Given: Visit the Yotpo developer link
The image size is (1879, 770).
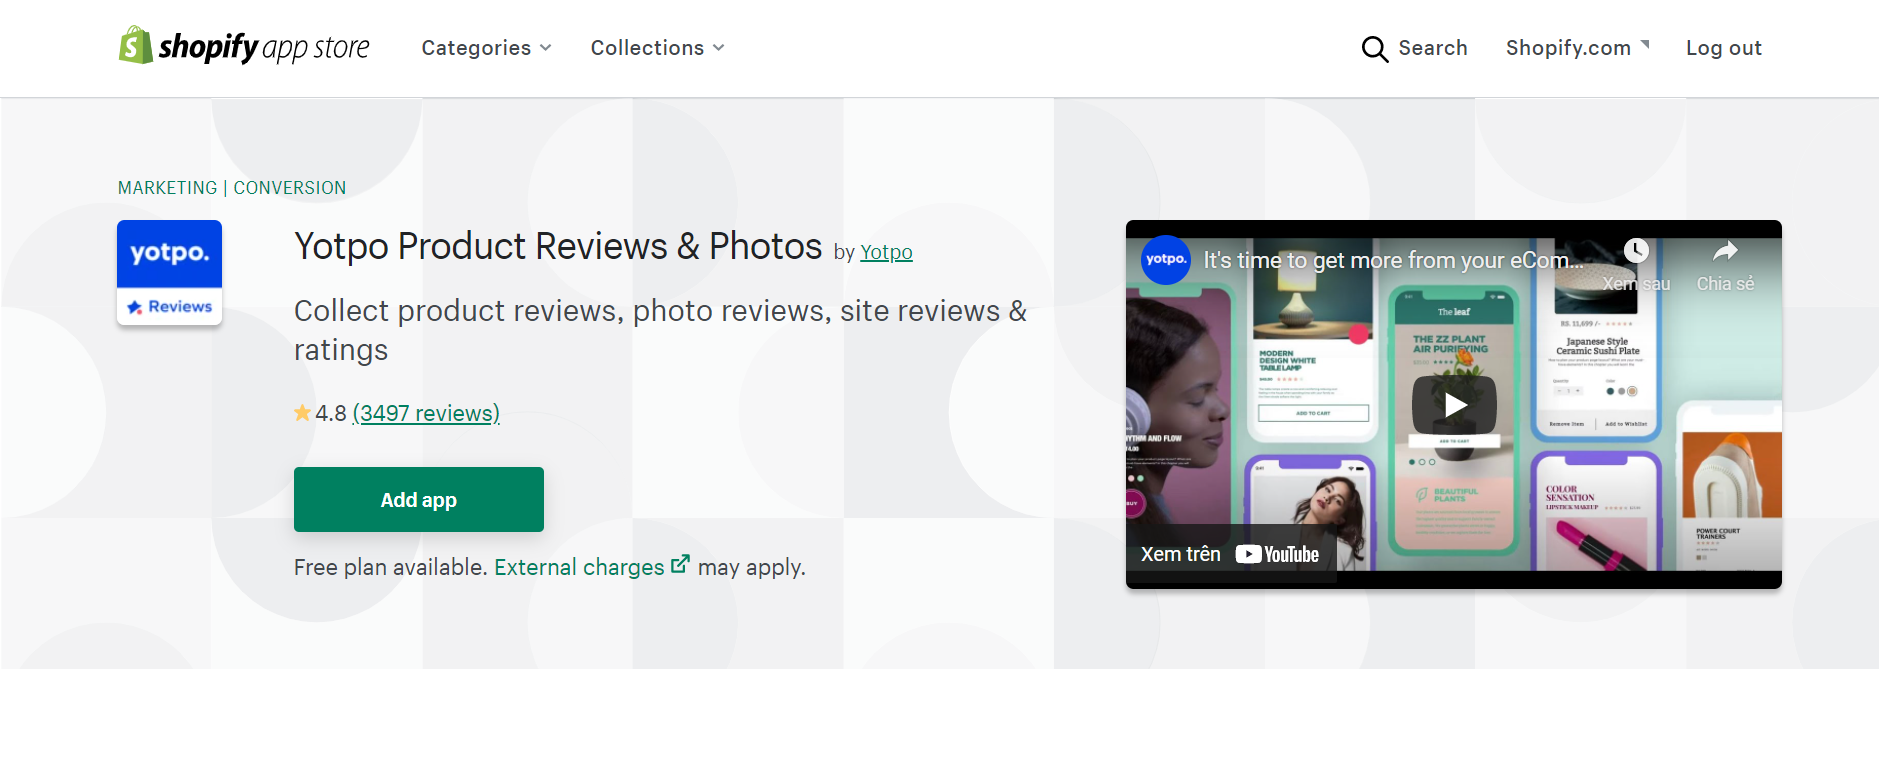Looking at the screenshot, I should pyautogui.click(x=886, y=252).
